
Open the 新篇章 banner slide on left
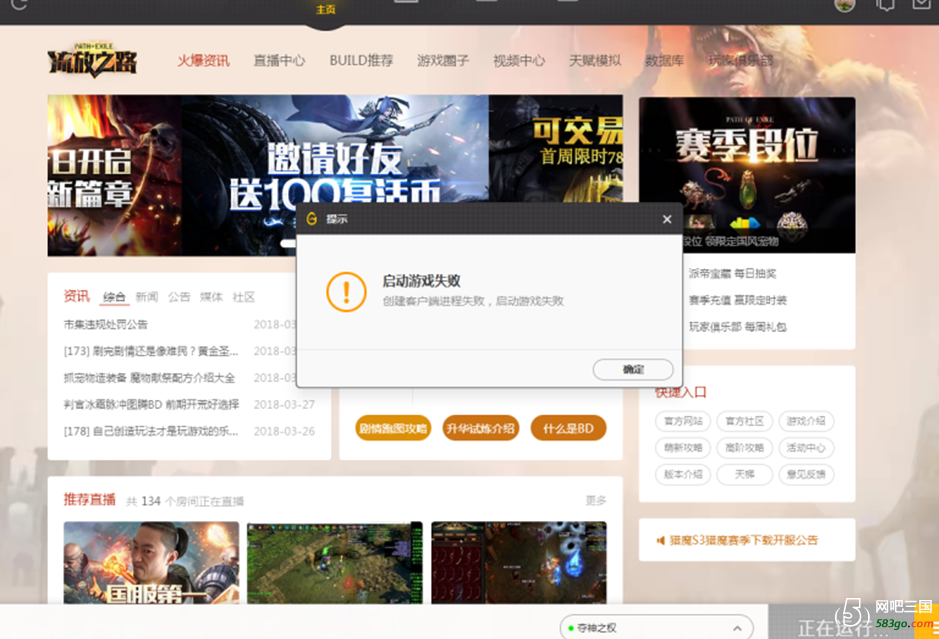(x=114, y=175)
